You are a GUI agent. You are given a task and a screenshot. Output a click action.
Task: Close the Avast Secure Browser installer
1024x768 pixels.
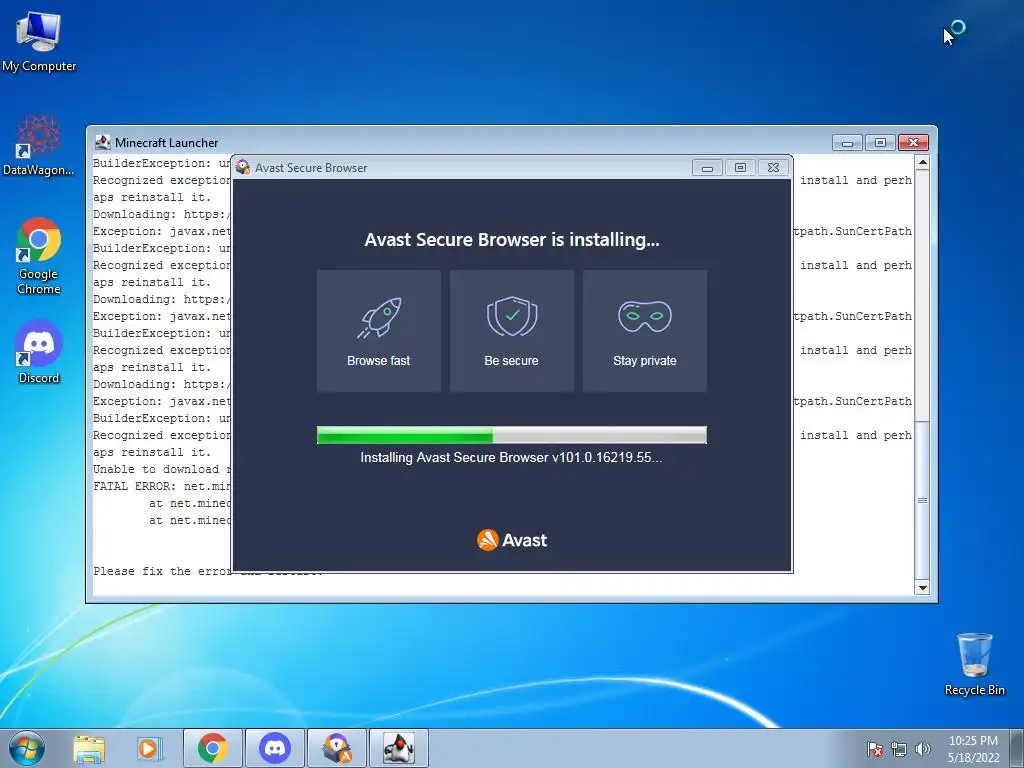click(x=773, y=168)
